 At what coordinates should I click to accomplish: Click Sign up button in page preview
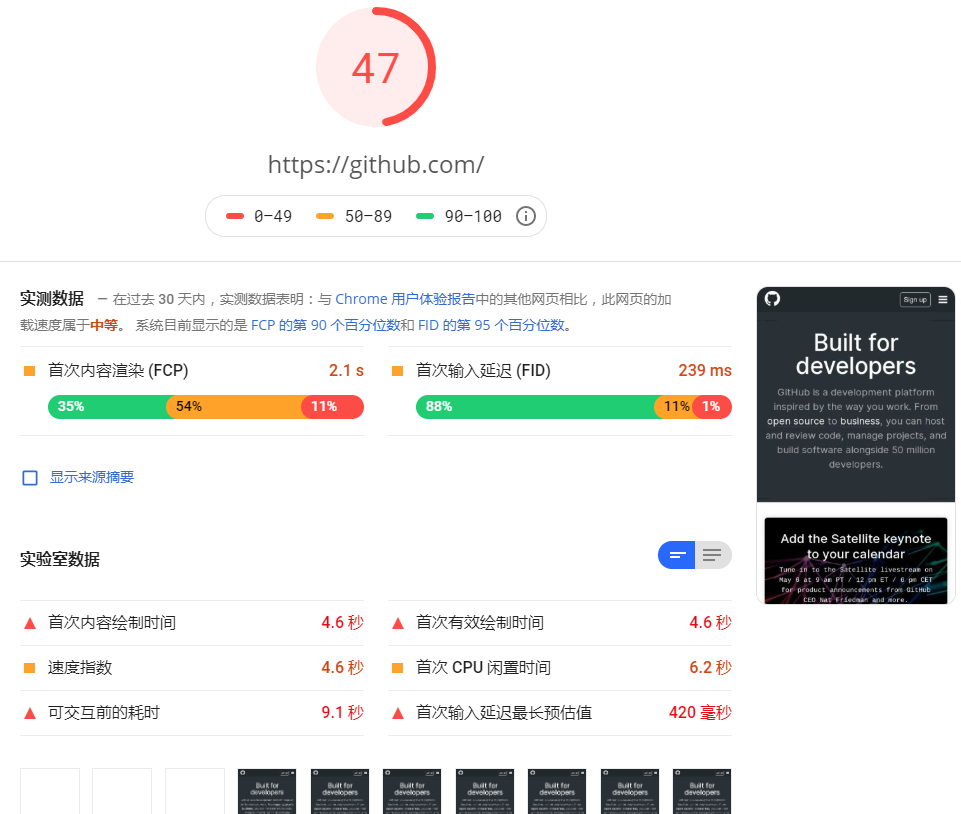[x=915, y=300]
